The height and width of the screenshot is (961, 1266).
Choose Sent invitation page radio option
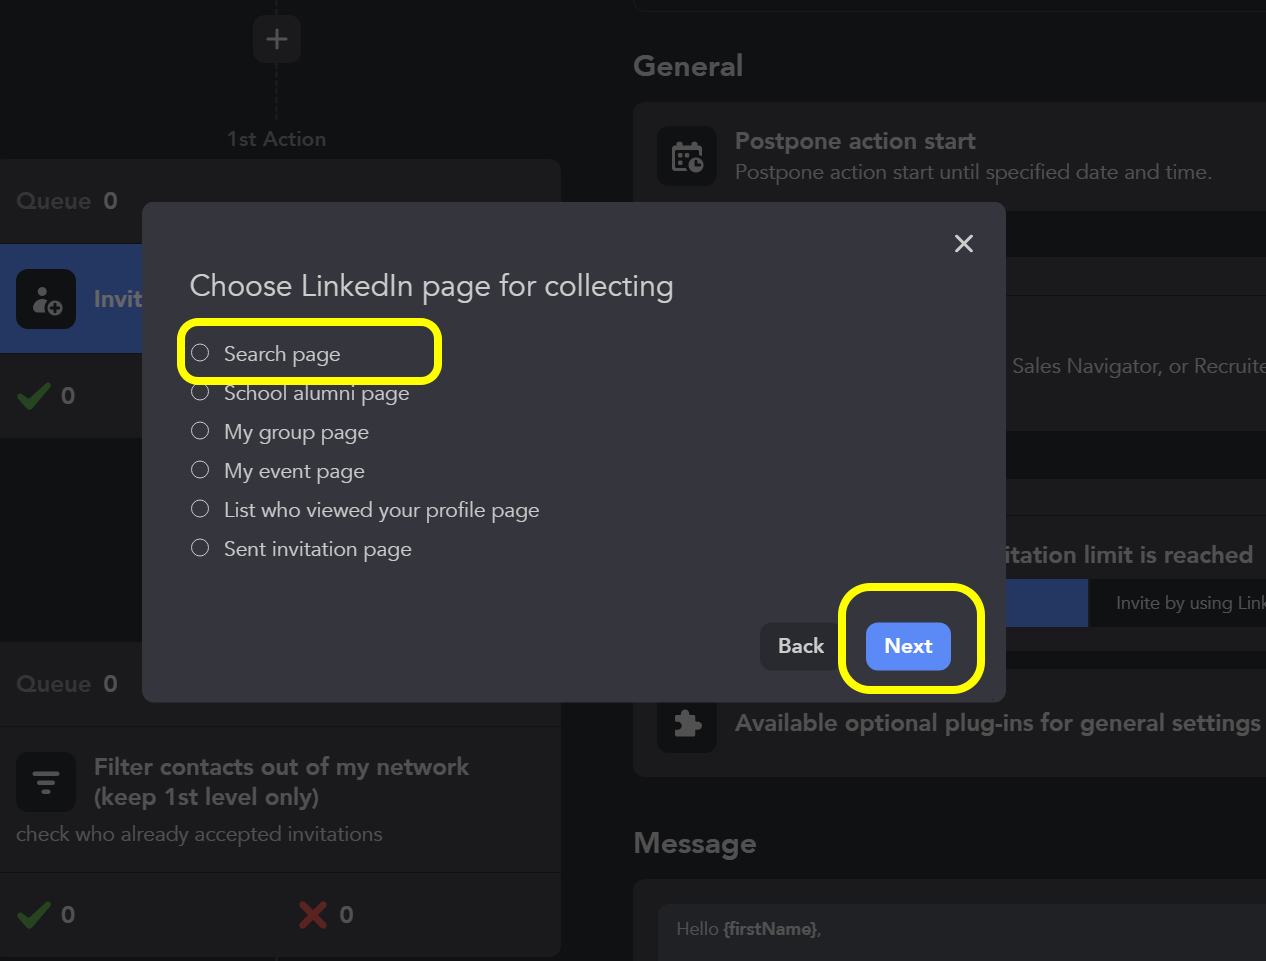[201, 548]
